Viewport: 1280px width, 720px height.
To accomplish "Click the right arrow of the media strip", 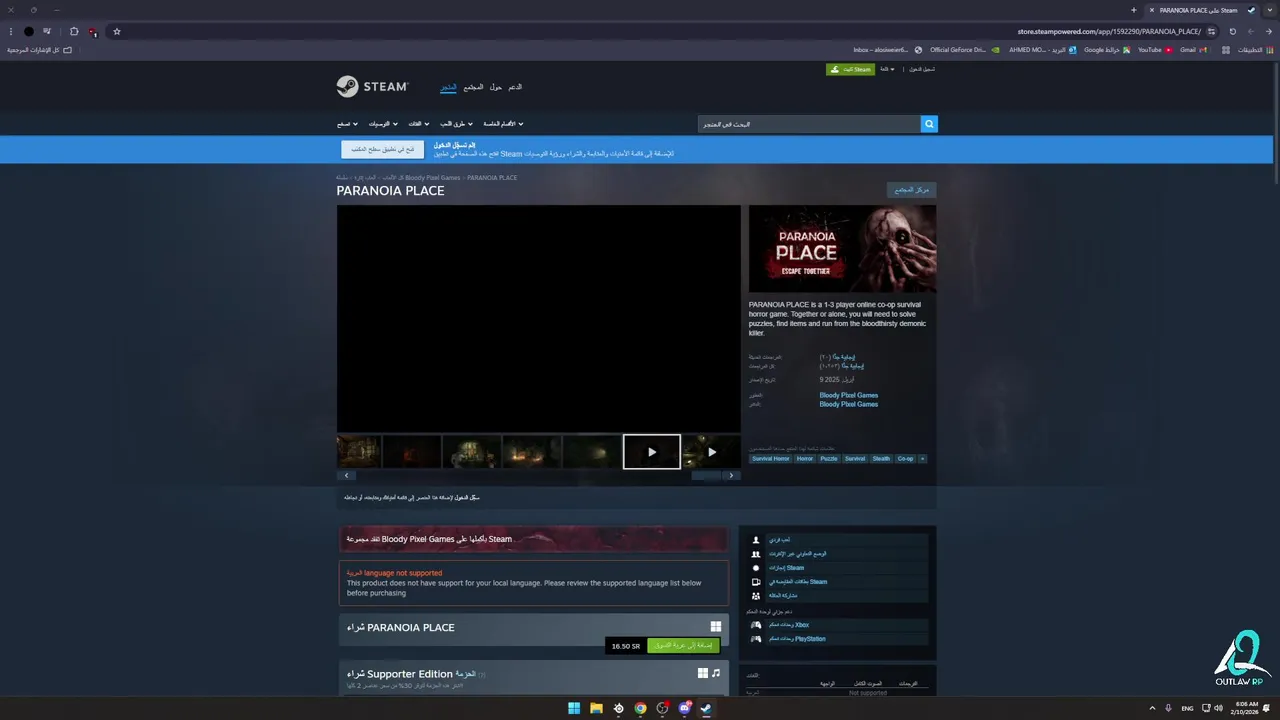I will (x=731, y=476).
